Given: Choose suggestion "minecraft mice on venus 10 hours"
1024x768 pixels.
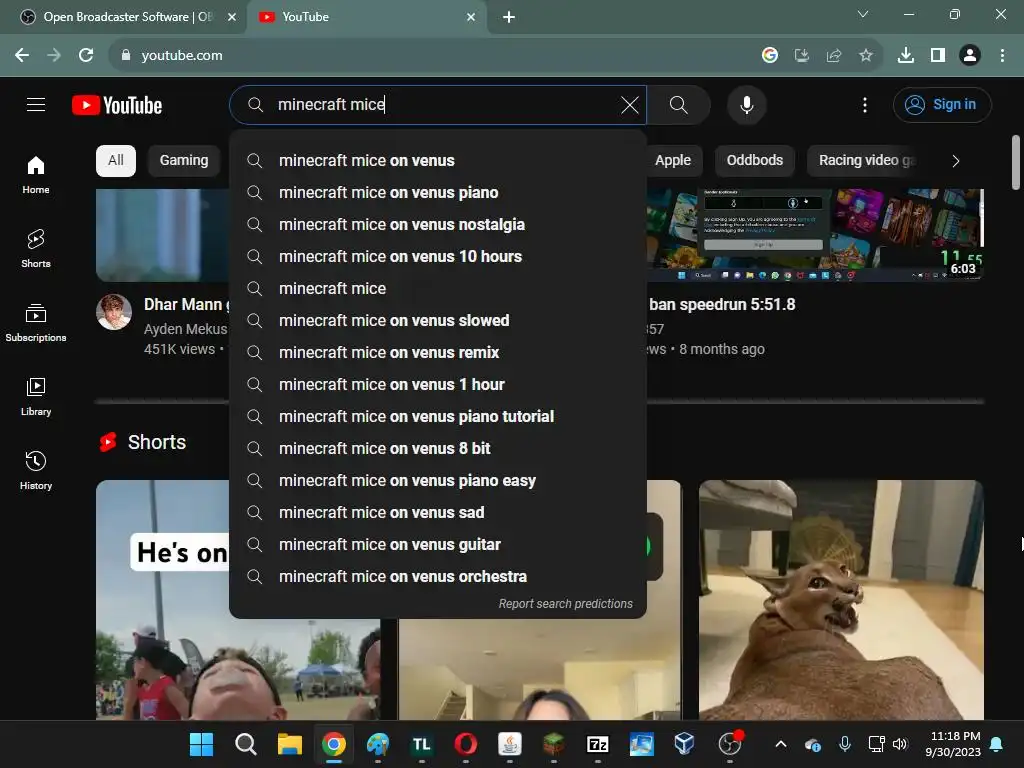Looking at the screenshot, I should click(438, 257).
